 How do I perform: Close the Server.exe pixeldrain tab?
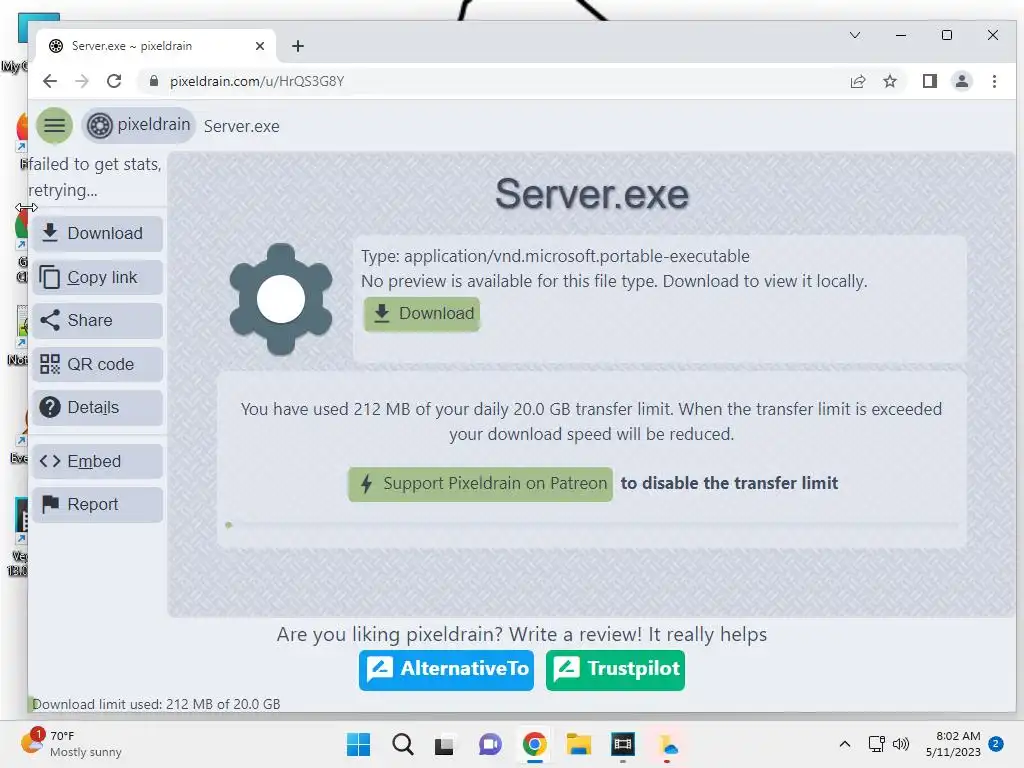pos(260,46)
